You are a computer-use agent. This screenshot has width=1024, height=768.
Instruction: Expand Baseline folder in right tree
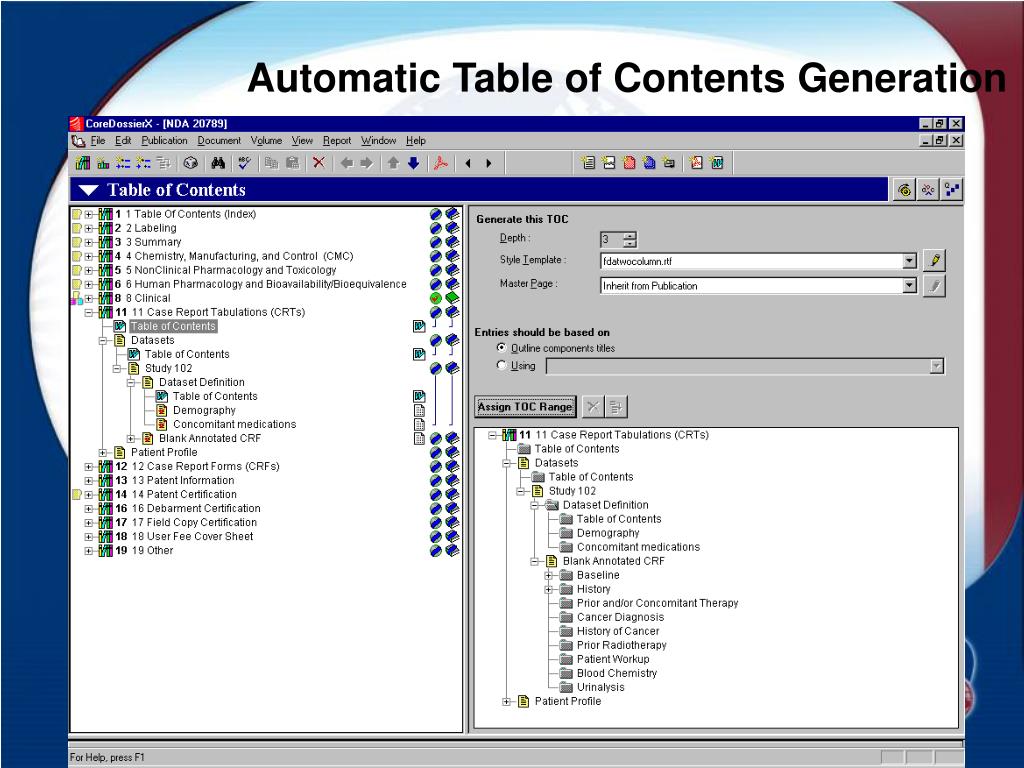coord(549,575)
